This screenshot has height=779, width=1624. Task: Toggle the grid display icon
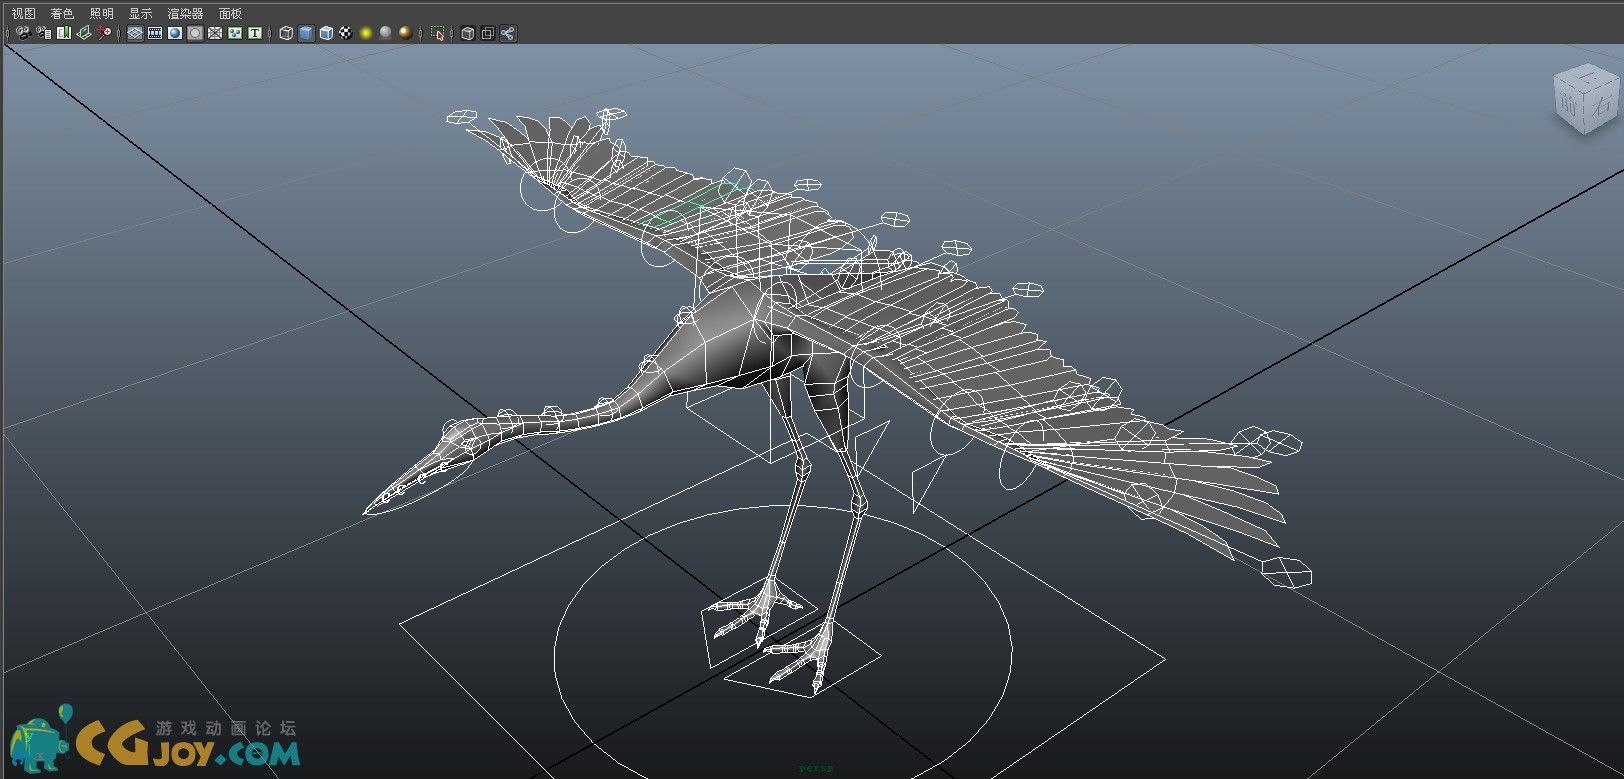tap(135, 33)
